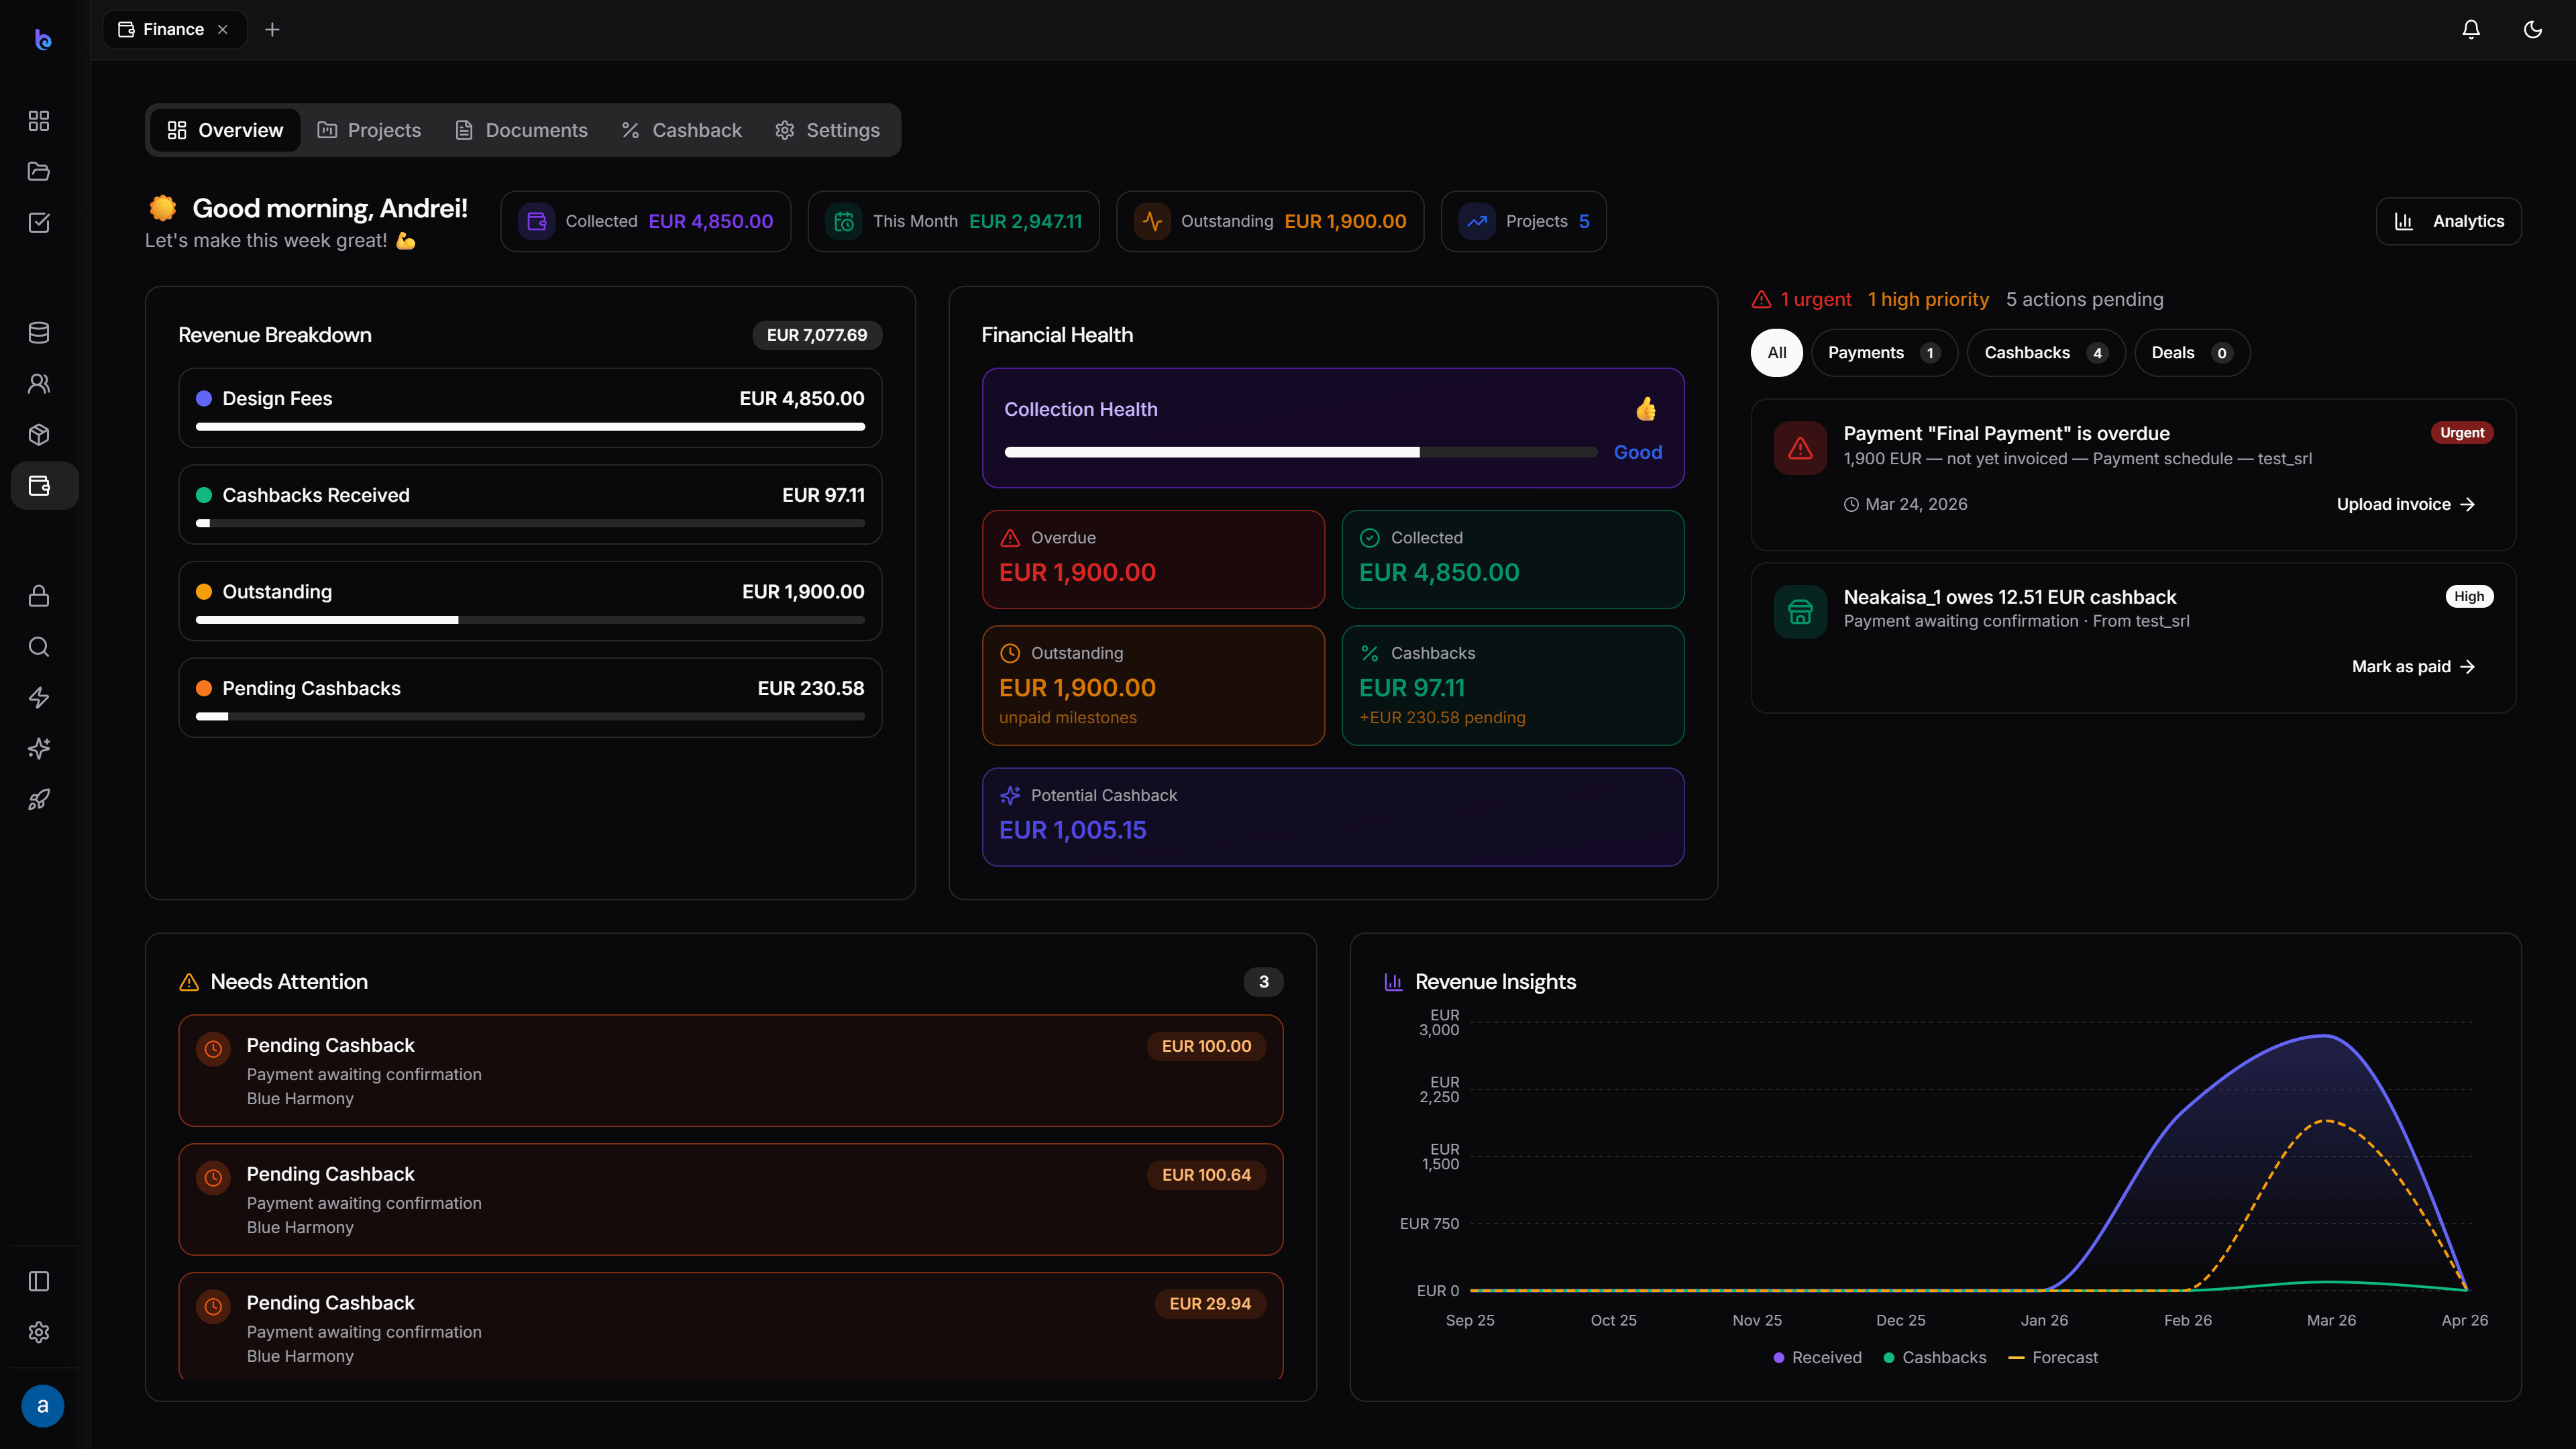Open the dashboard grid icon in sidebar
Viewport: 2576px width, 1449px height.
pos(39,121)
